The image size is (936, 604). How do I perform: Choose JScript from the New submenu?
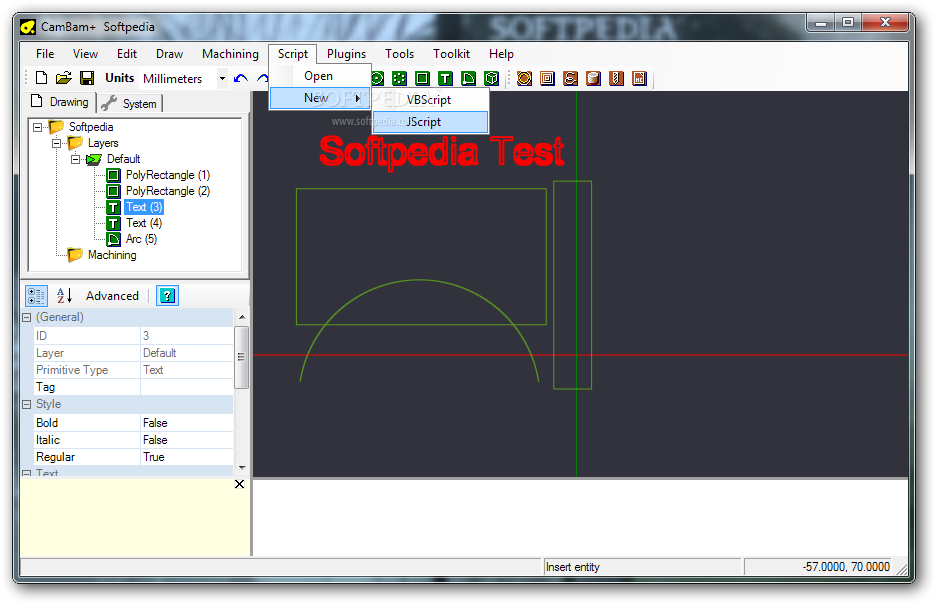(430, 122)
